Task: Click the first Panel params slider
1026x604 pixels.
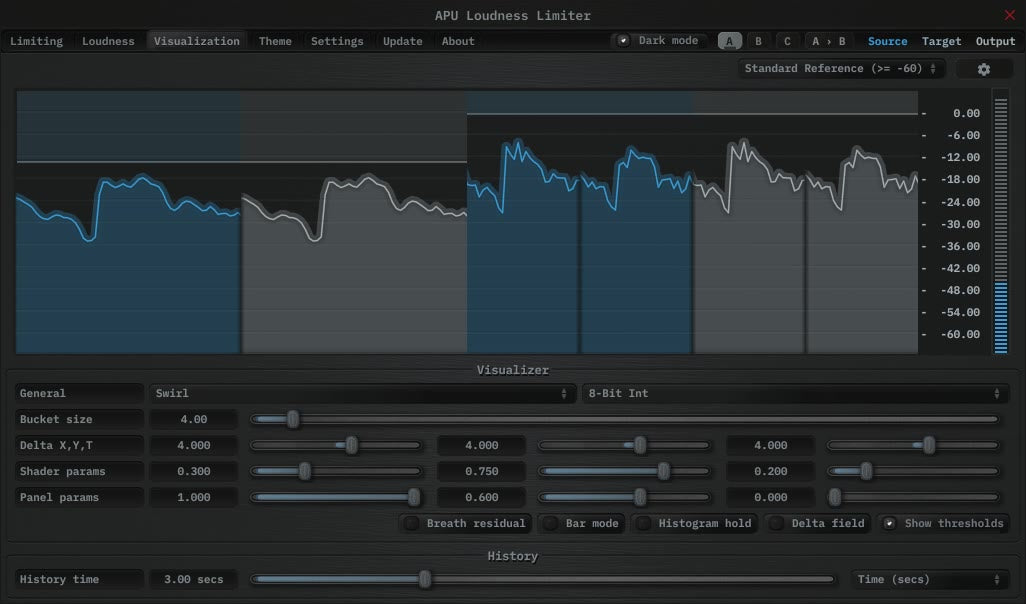Action: click(336, 497)
